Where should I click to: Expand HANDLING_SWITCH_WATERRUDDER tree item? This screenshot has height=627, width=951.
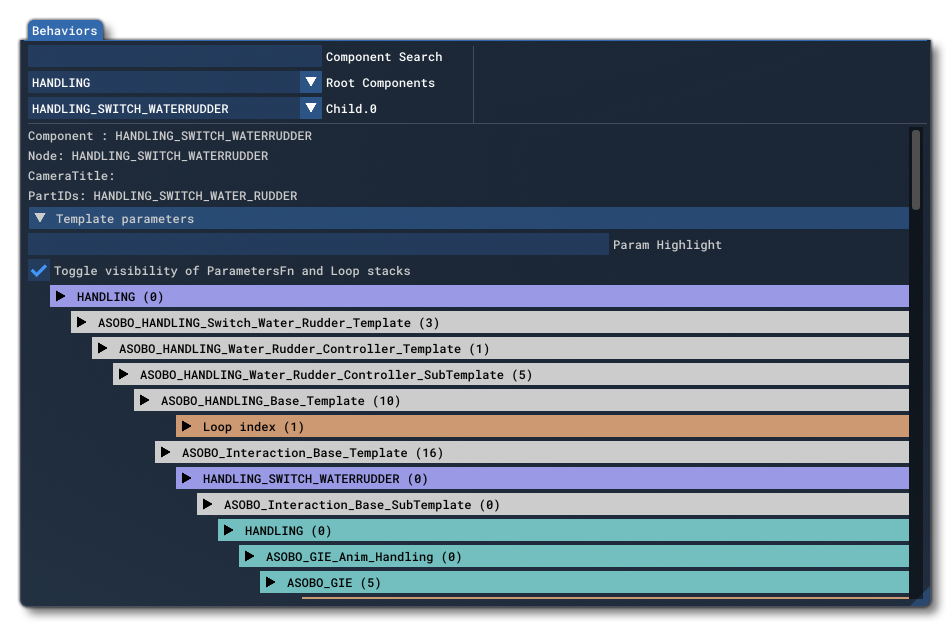(184, 478)
